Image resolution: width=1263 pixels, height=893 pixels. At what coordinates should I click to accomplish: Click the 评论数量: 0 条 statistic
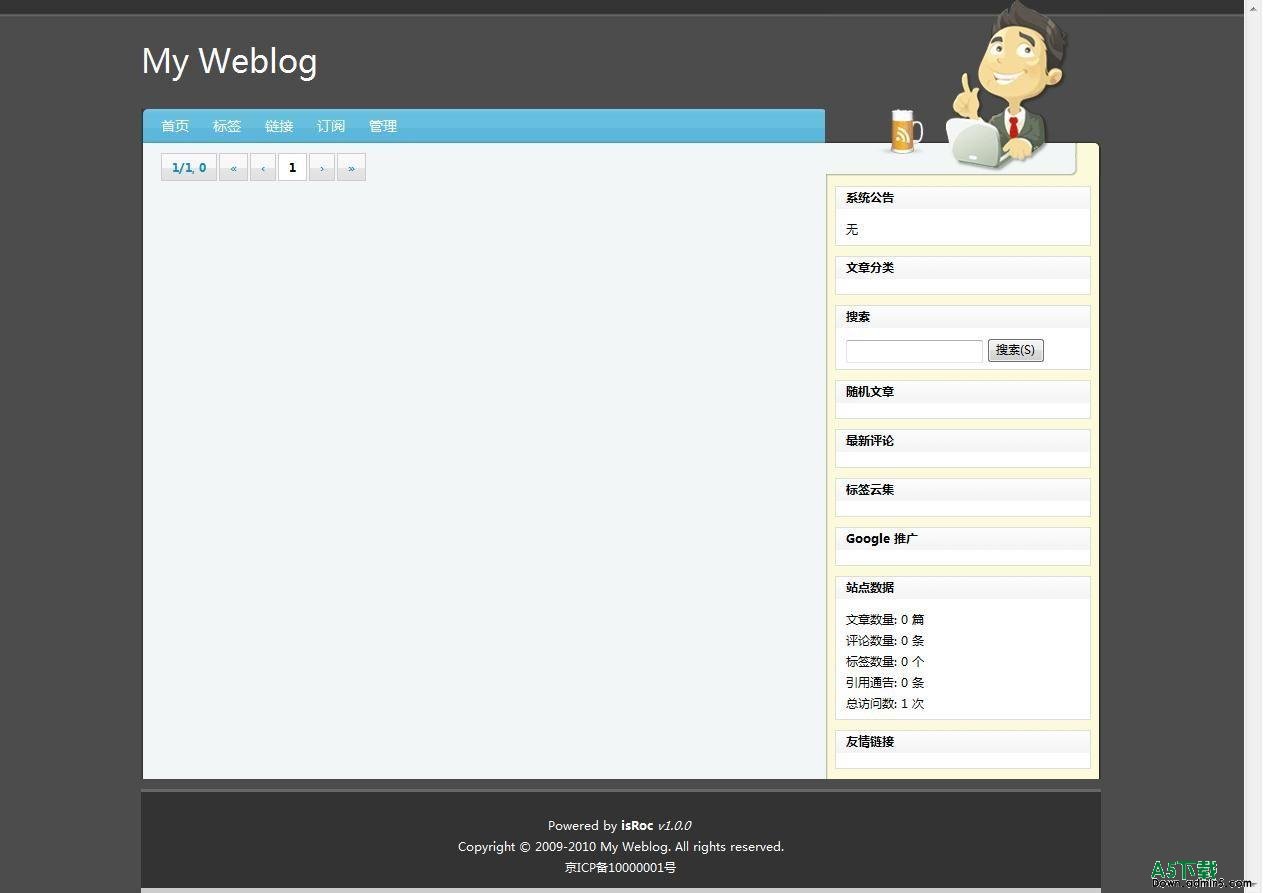pyautogui.click(x=885, y=641)
